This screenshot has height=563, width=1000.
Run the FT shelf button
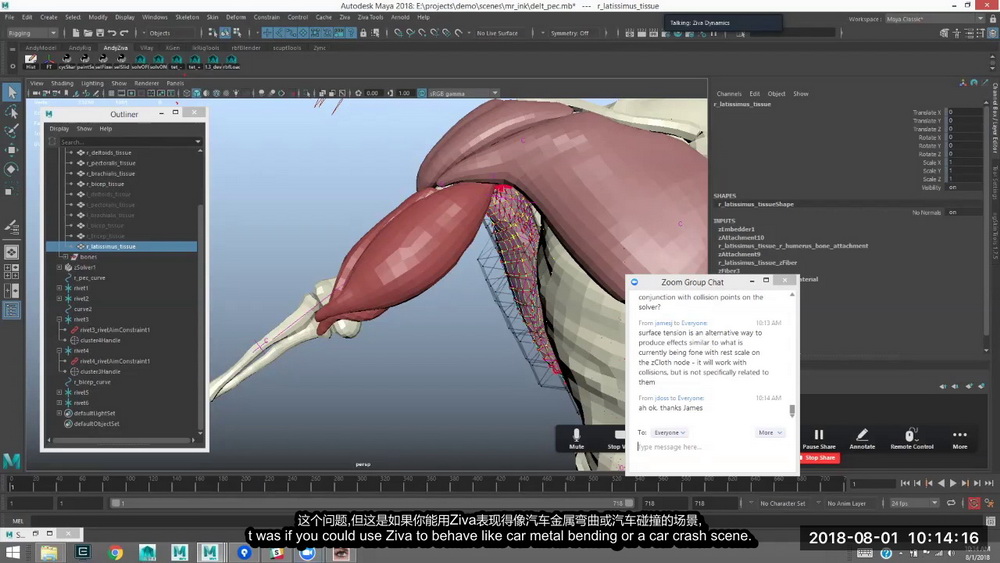[x=49, y=61]
